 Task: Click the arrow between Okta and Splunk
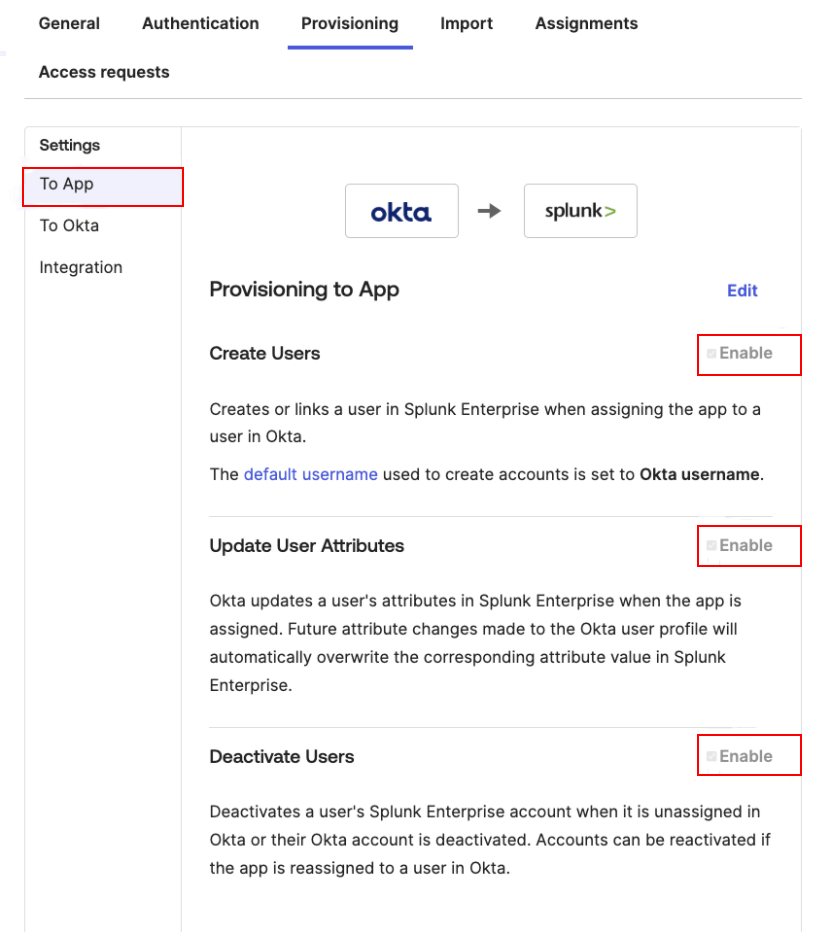coord(489,211)
